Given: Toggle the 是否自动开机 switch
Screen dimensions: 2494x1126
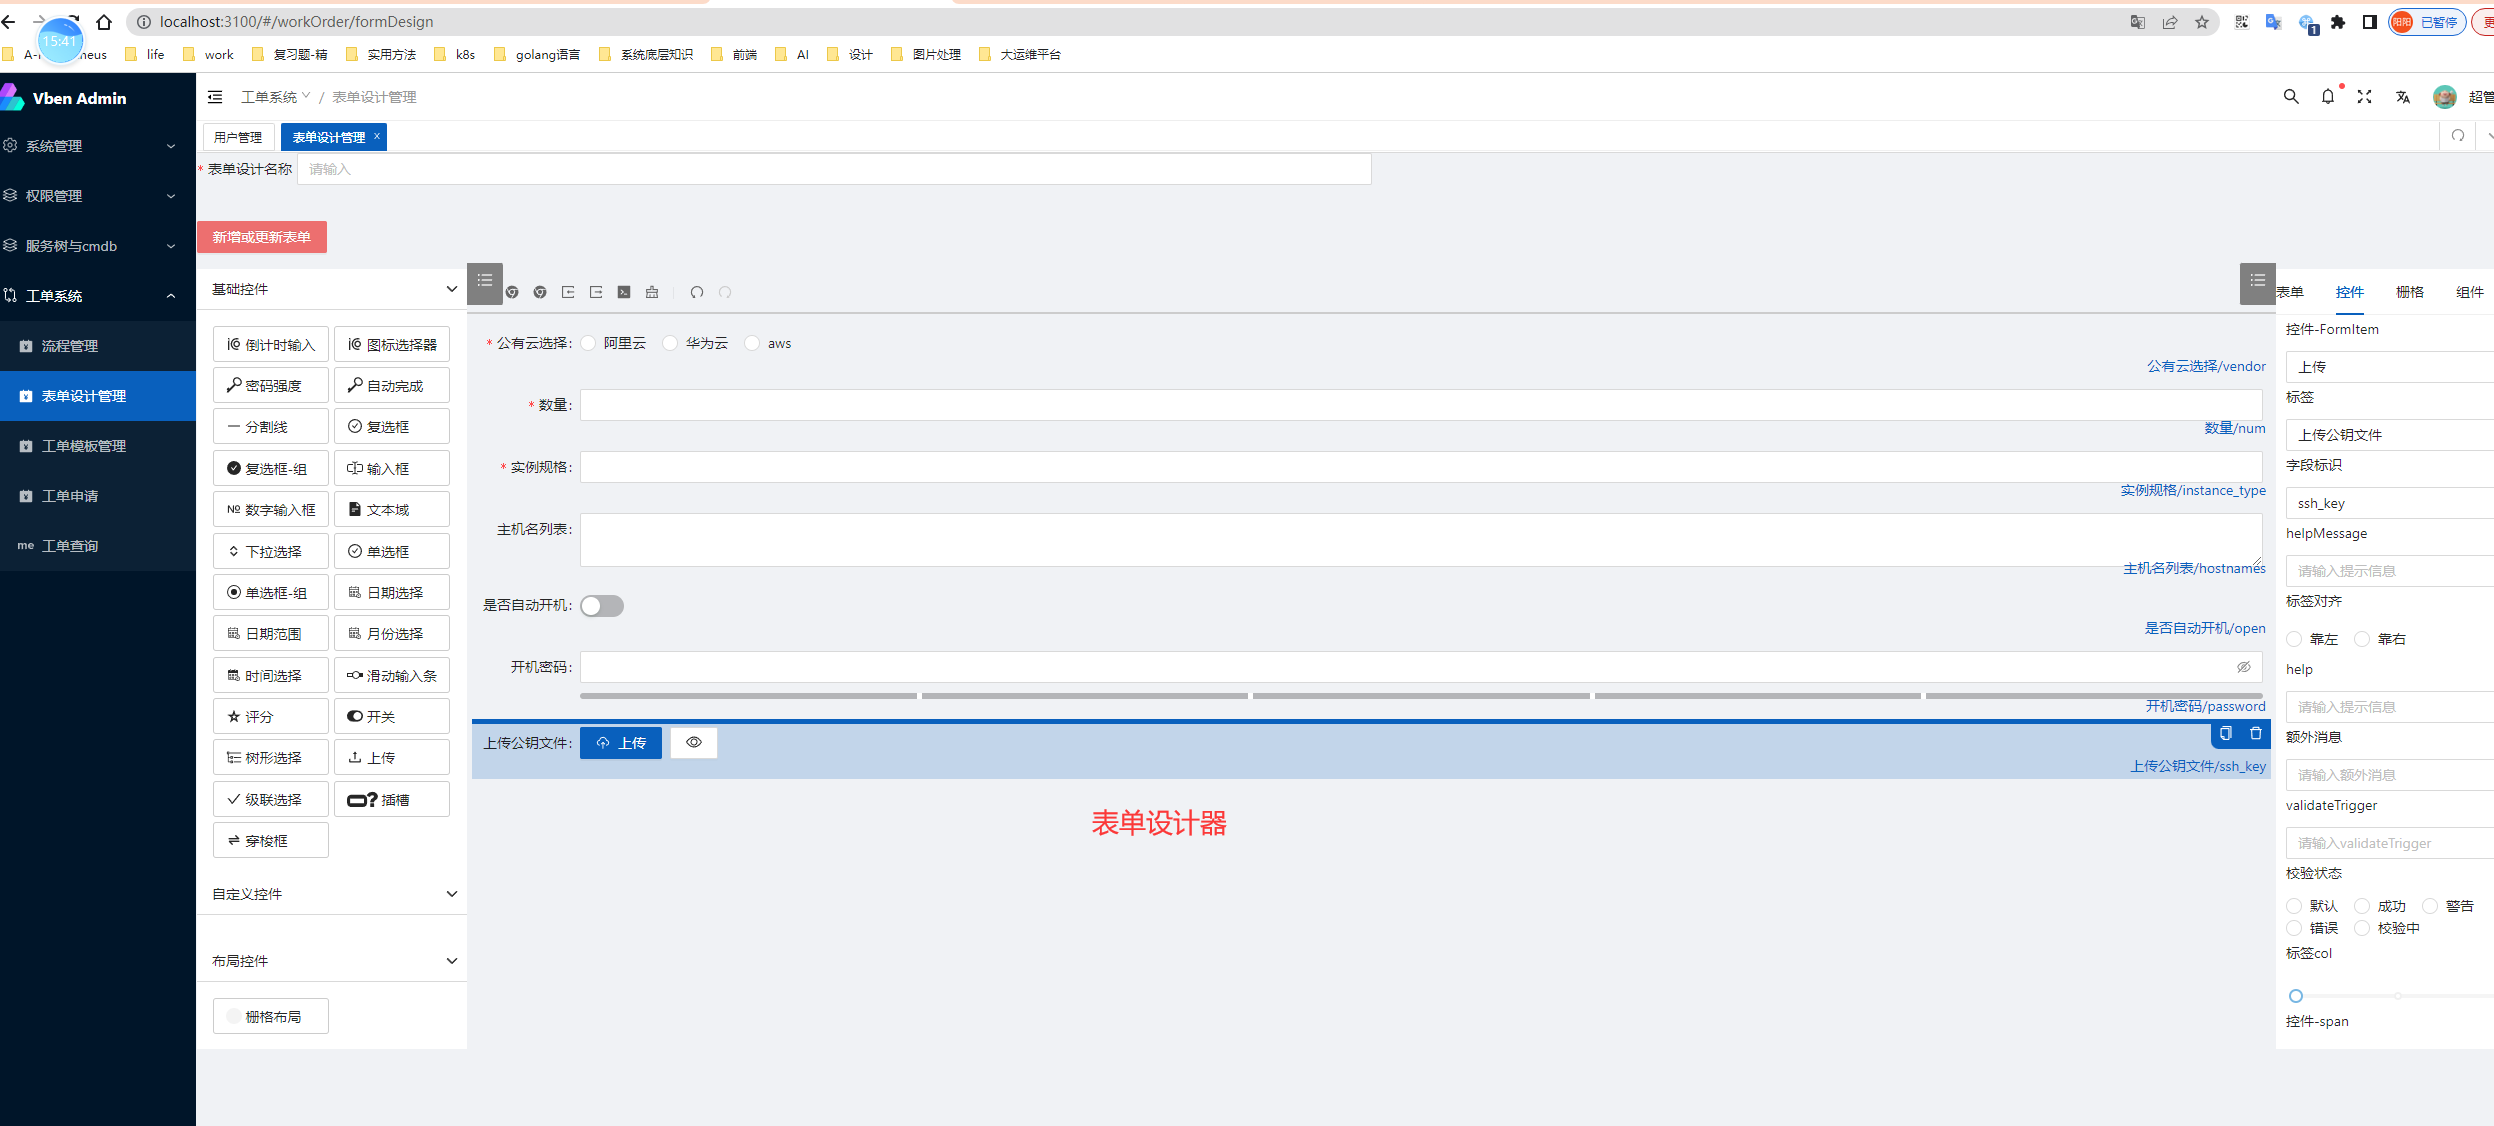Looking at the screenshot, I should pyautogui.click(x=602, y=606).
